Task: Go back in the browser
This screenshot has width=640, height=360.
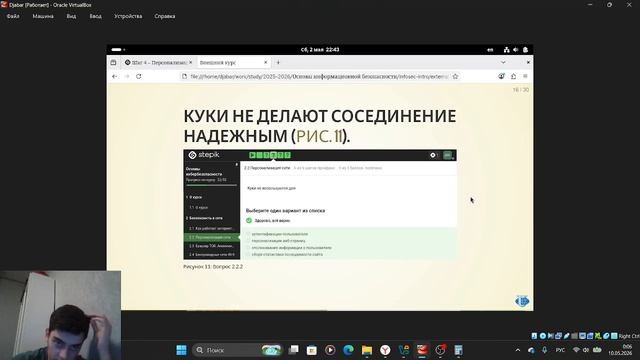Action: click(115, 76)
